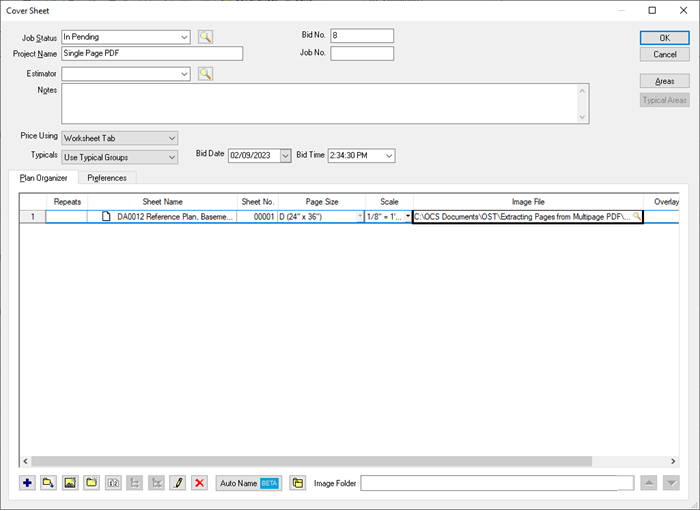
Task: Click the Auto Name BETA button
Action: coord(249,483)
